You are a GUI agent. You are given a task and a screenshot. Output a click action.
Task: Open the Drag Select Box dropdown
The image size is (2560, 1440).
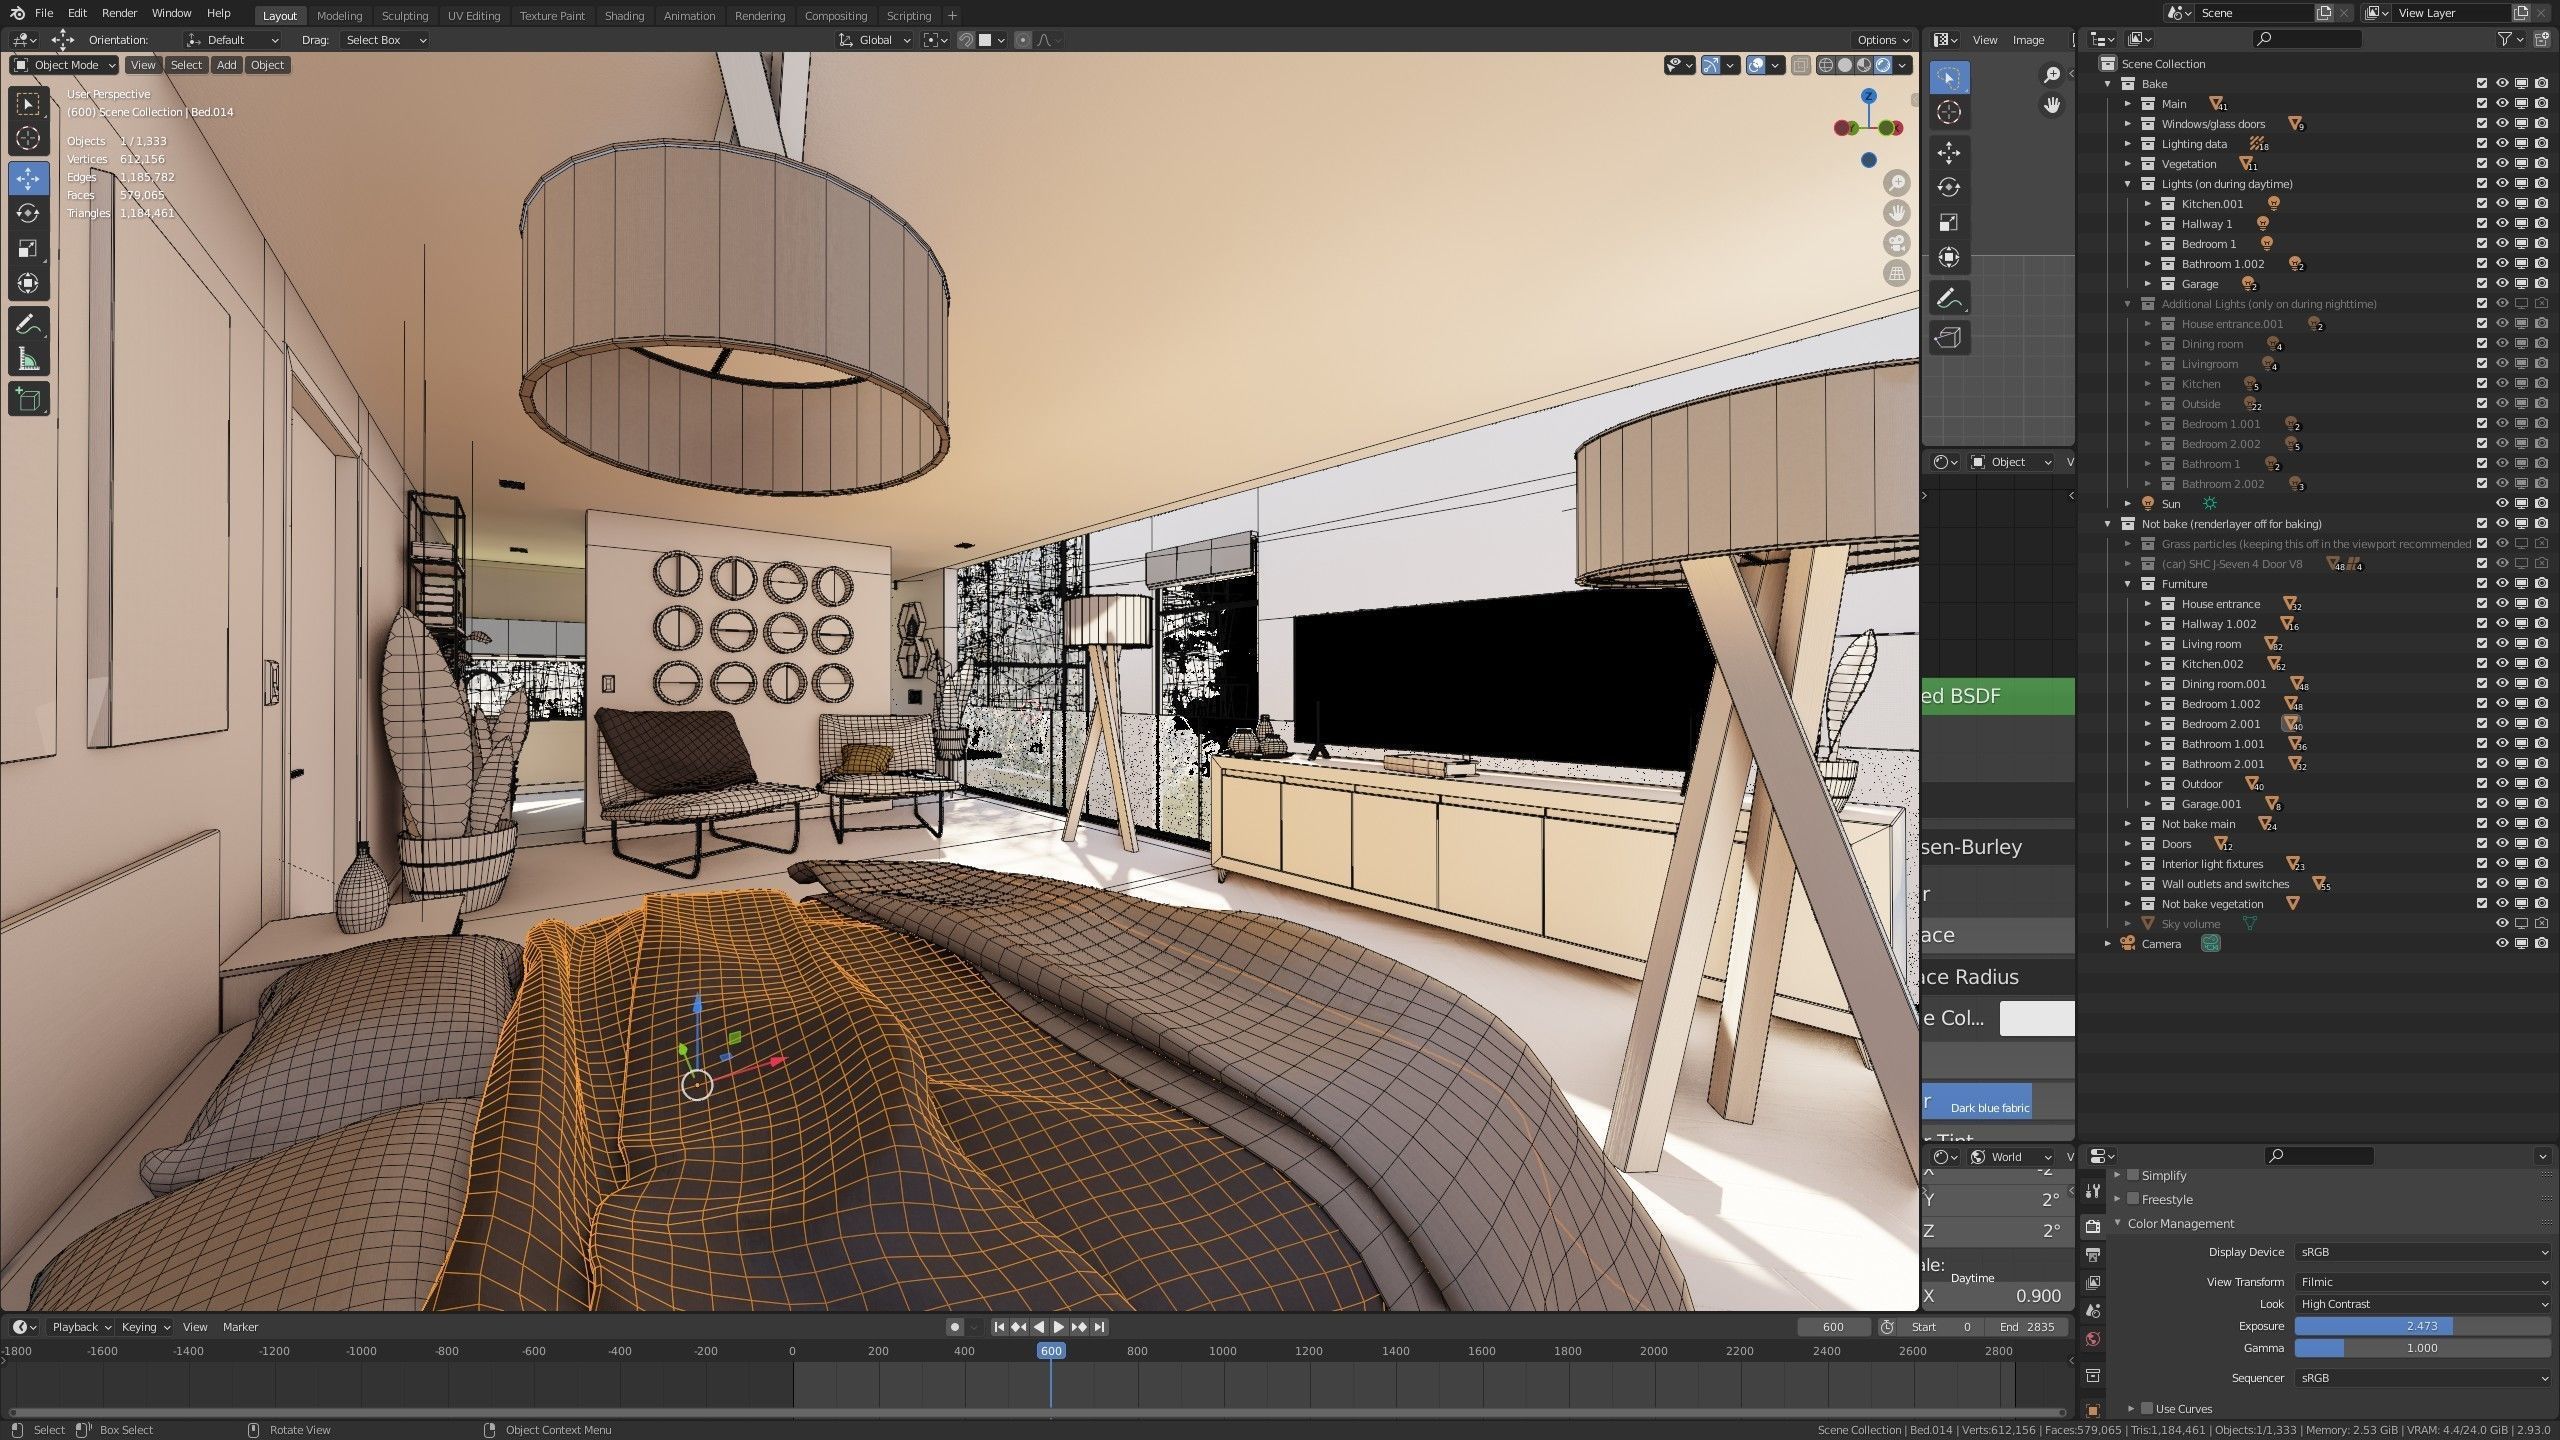click(385, 40)
